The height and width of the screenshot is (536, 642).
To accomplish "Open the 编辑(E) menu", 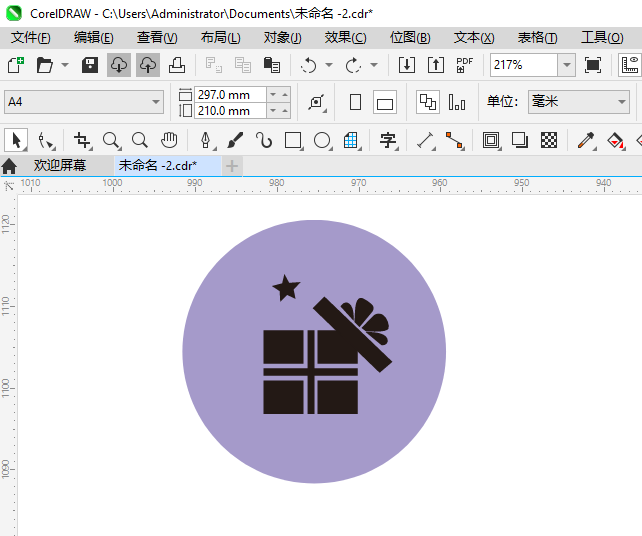I will (x=94, y=38).
